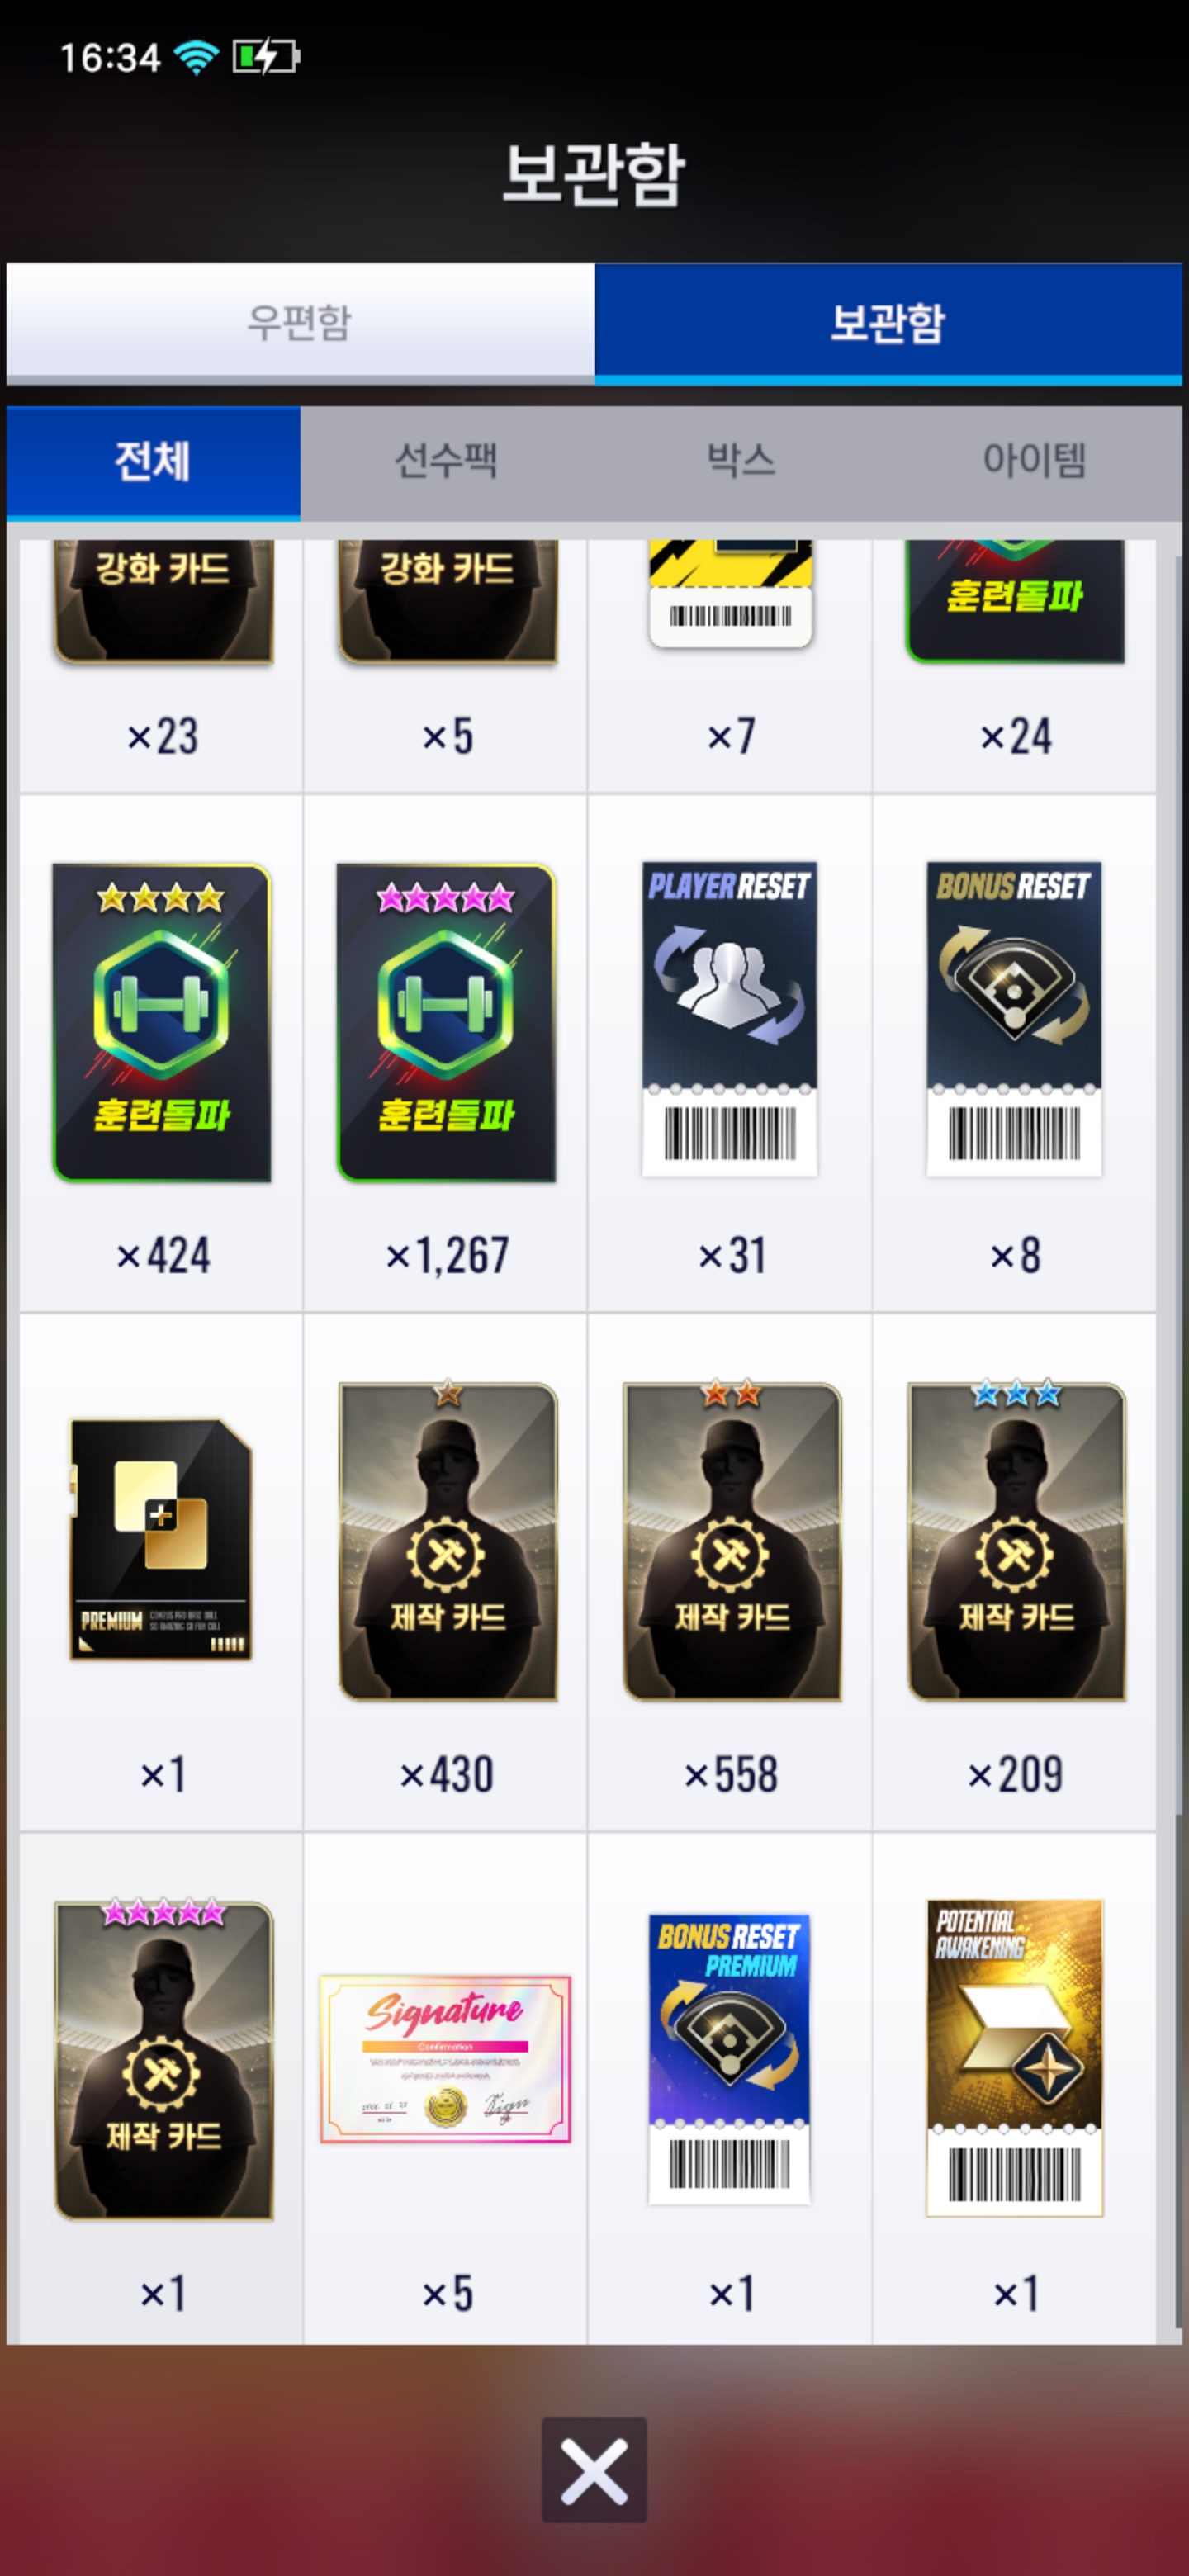
Task: Select the Bonus Reset ticket with 8 count
Action: tap(1014, 1019)
